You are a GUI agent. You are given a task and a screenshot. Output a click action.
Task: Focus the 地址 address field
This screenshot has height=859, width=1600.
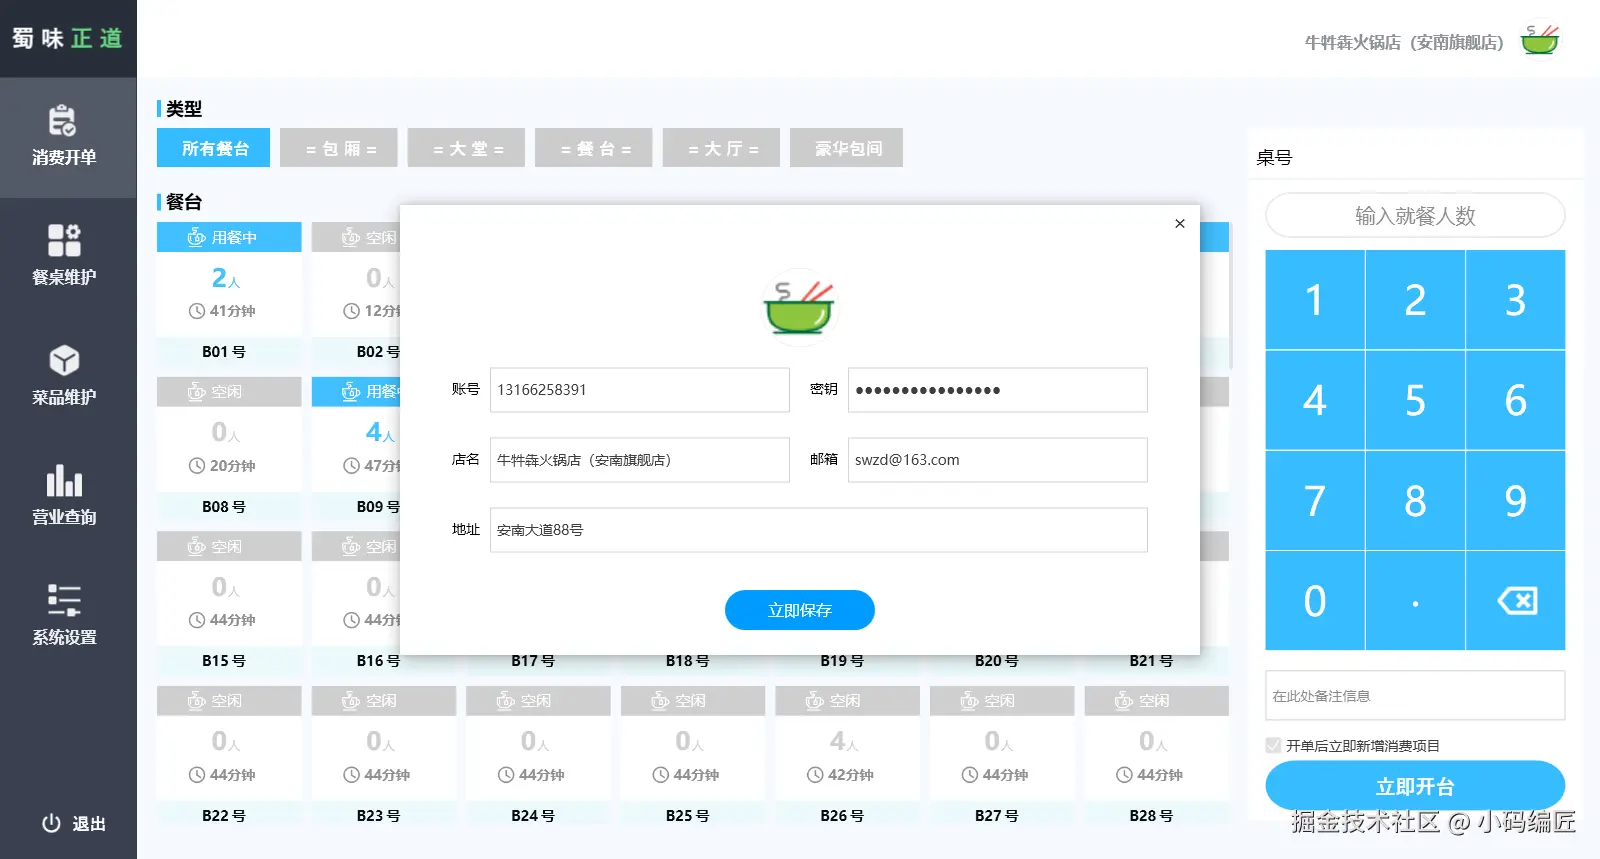[x=819, y=530]
